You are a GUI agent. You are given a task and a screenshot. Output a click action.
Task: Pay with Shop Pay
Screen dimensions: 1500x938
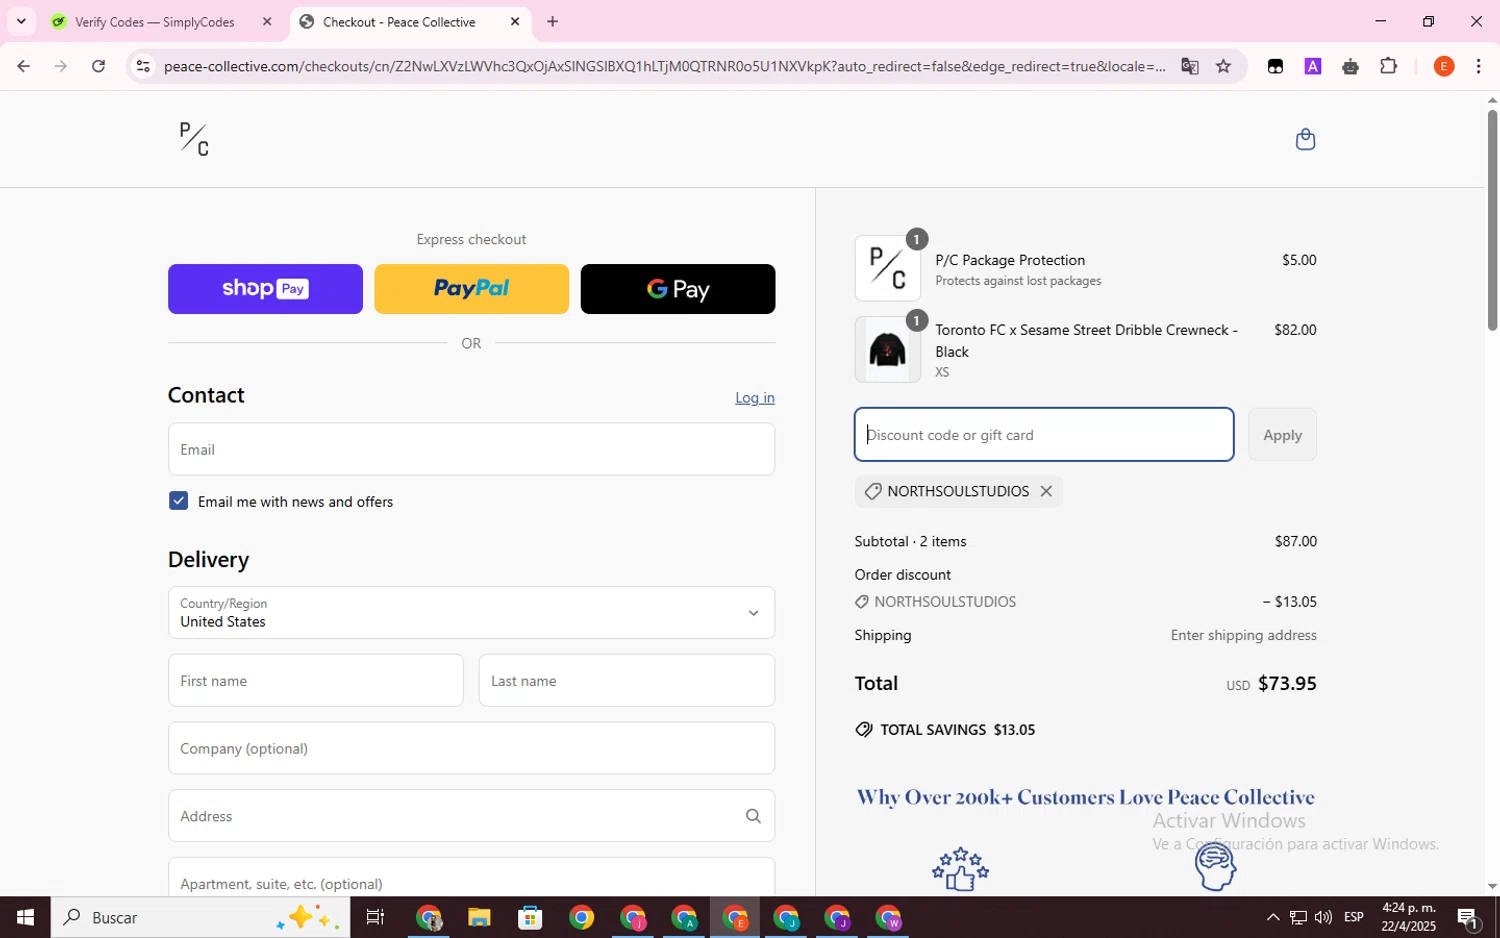pyautogui.click(x=265, y=289)
